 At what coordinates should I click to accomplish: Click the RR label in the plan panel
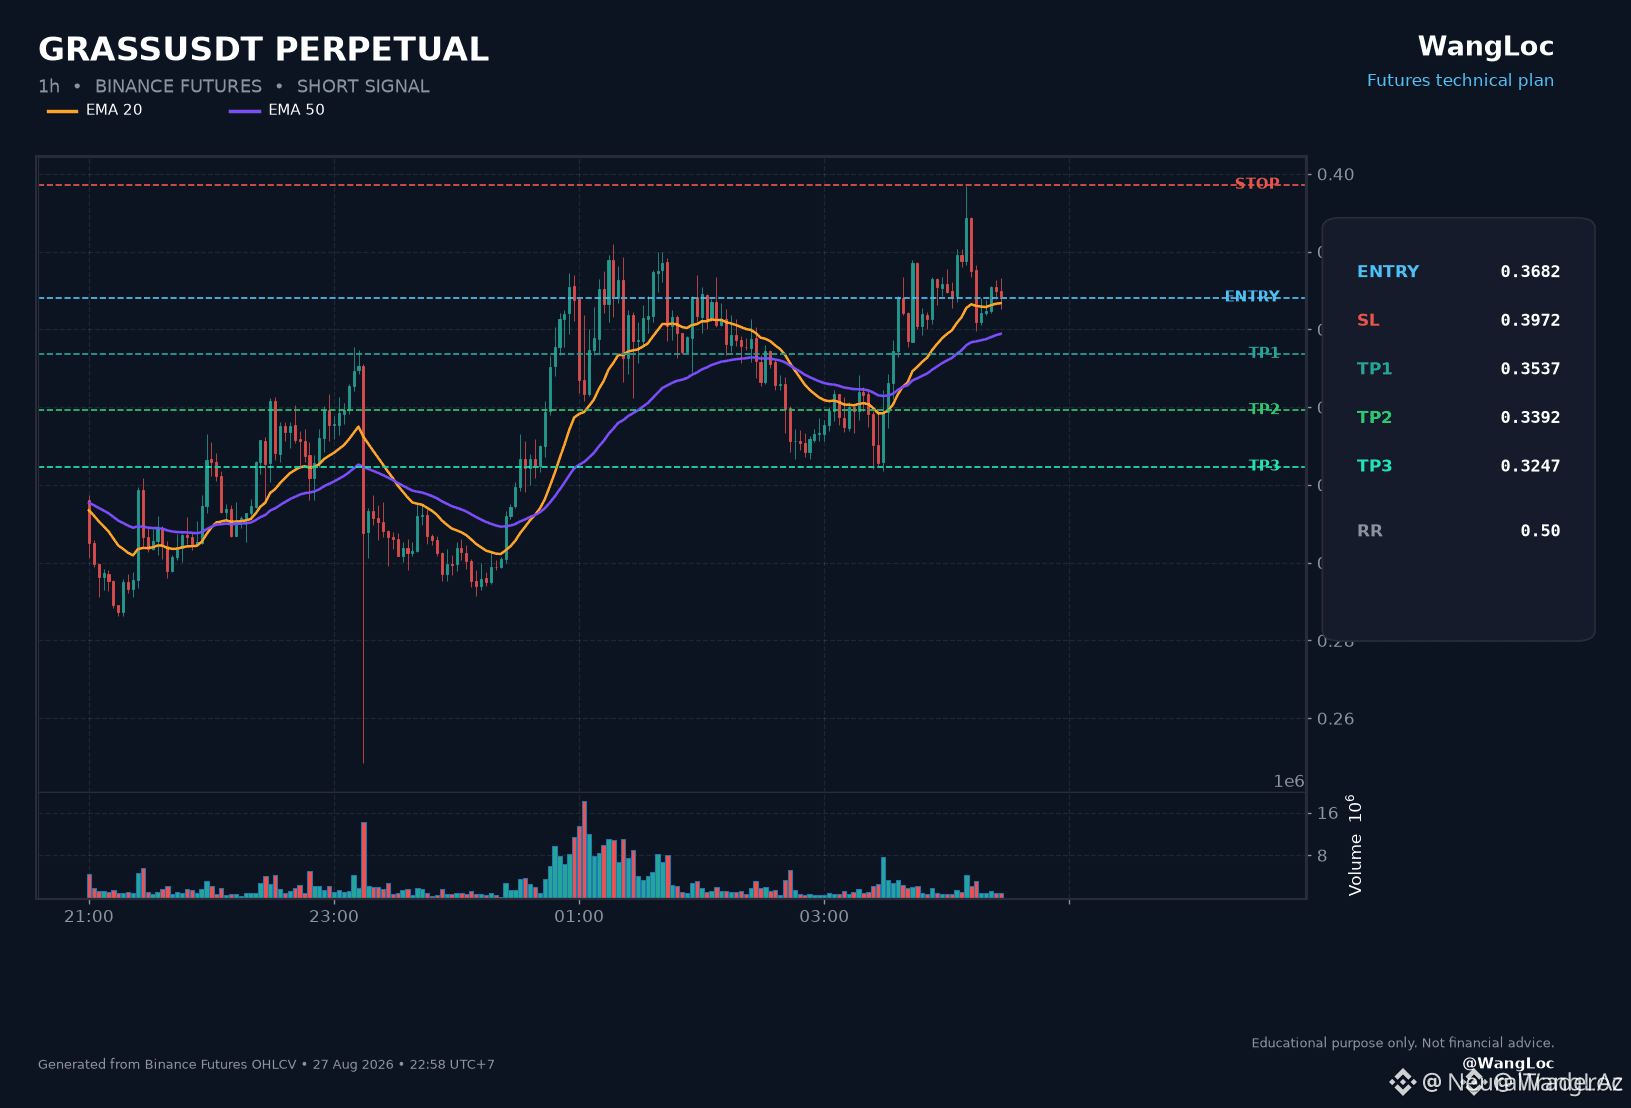point(1370,531)
